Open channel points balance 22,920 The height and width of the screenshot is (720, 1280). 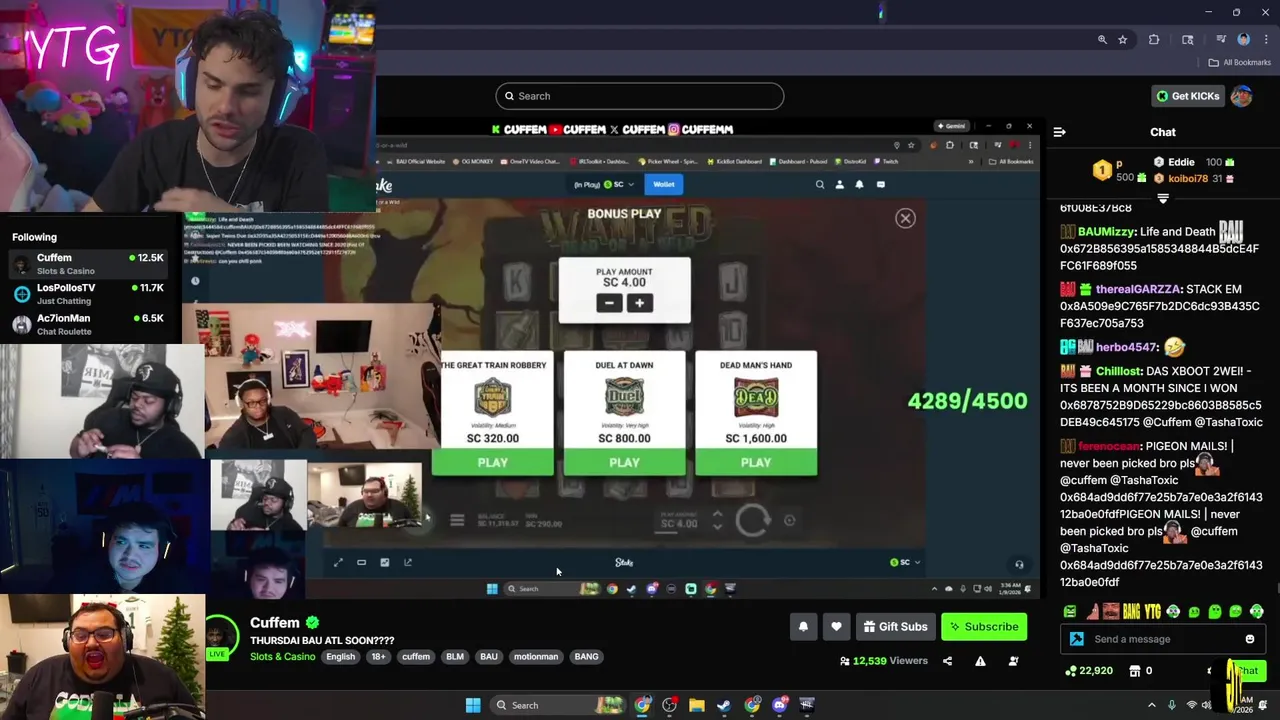[x=1089, y=671]
